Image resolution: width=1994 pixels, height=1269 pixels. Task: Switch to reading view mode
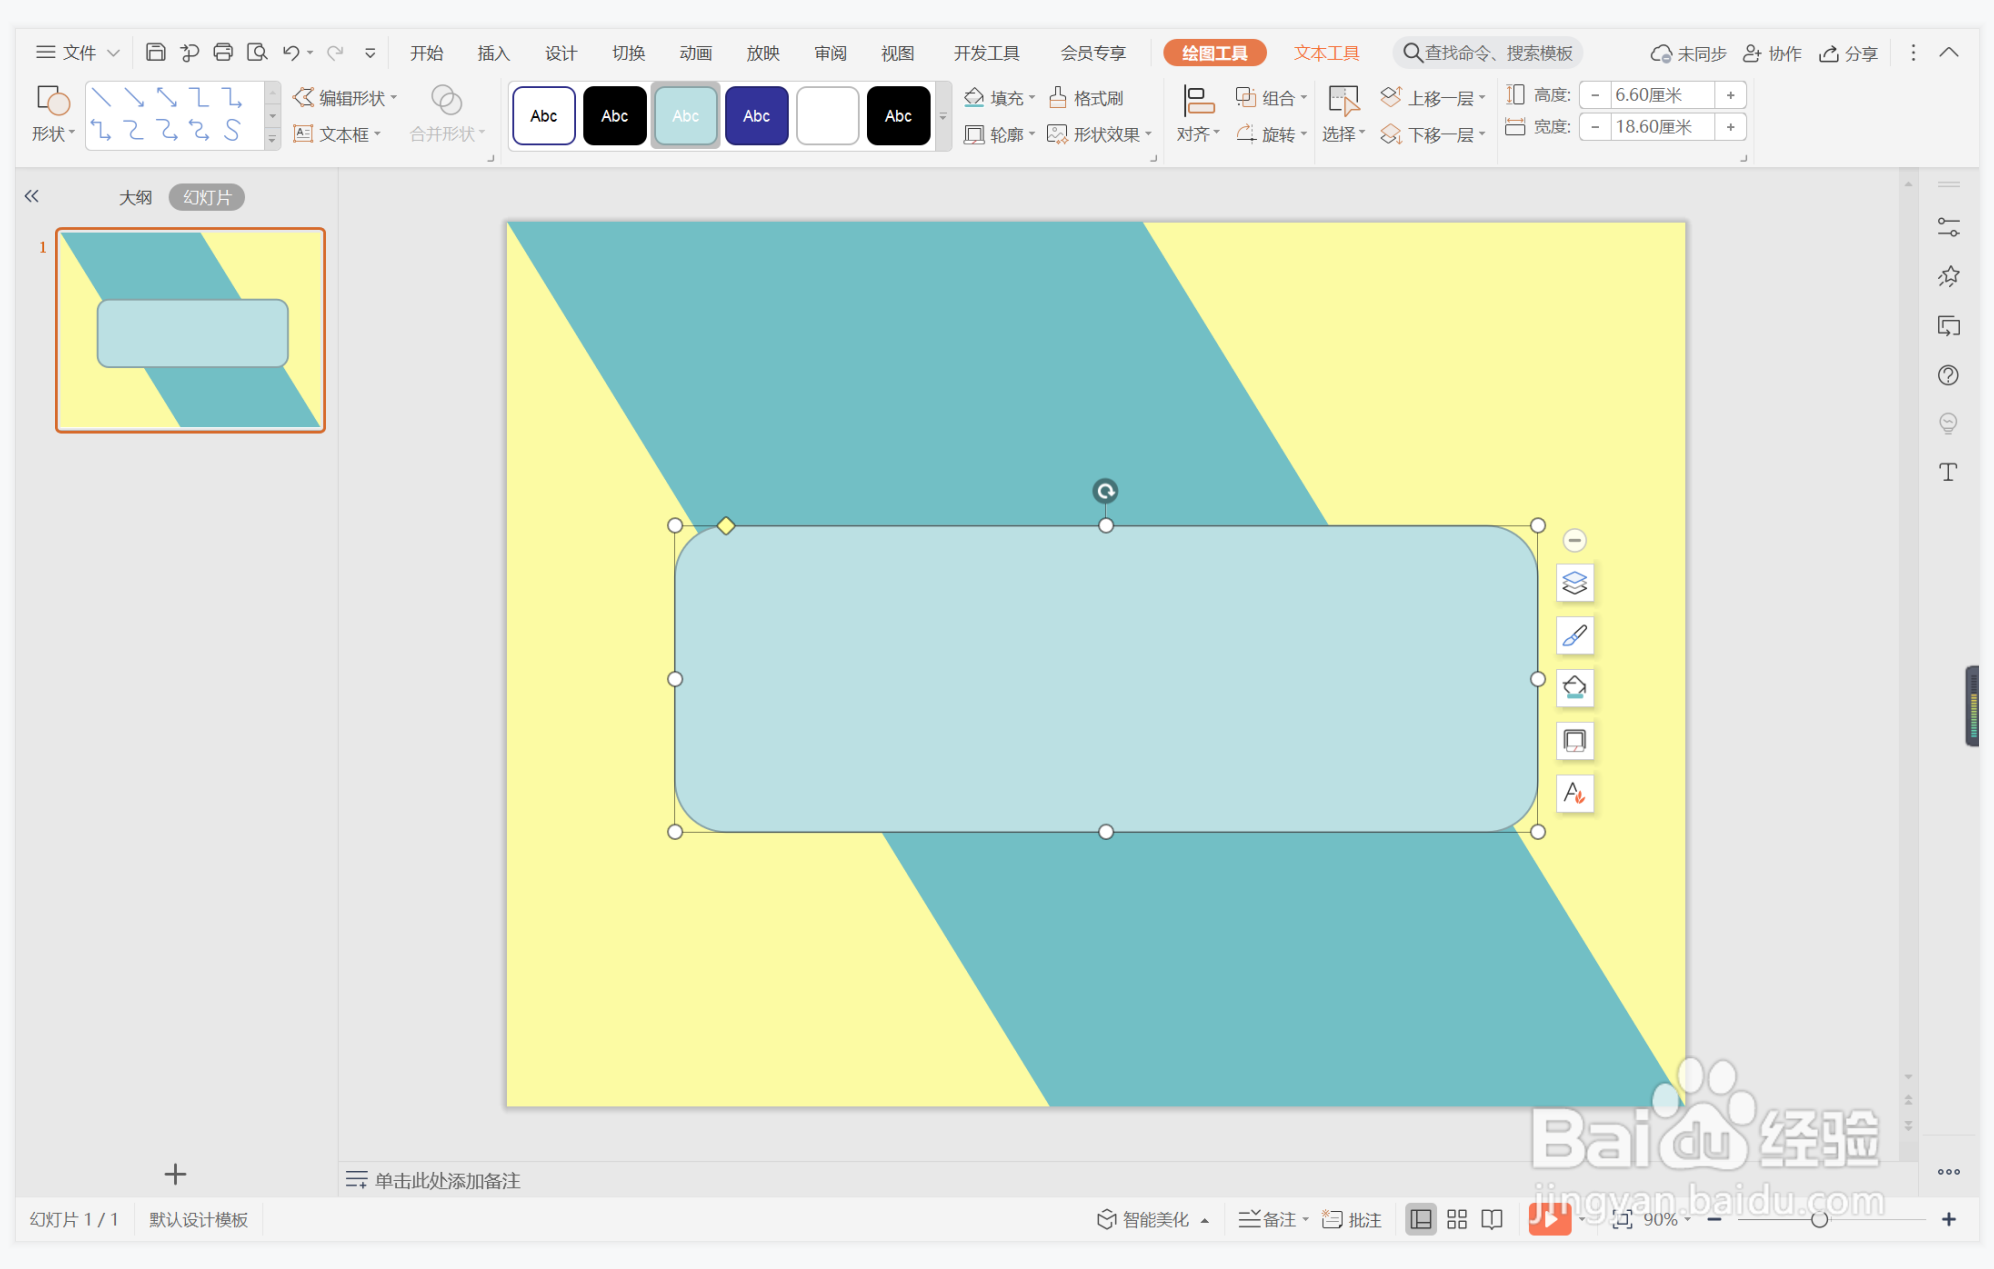tap(1491, 1219)
